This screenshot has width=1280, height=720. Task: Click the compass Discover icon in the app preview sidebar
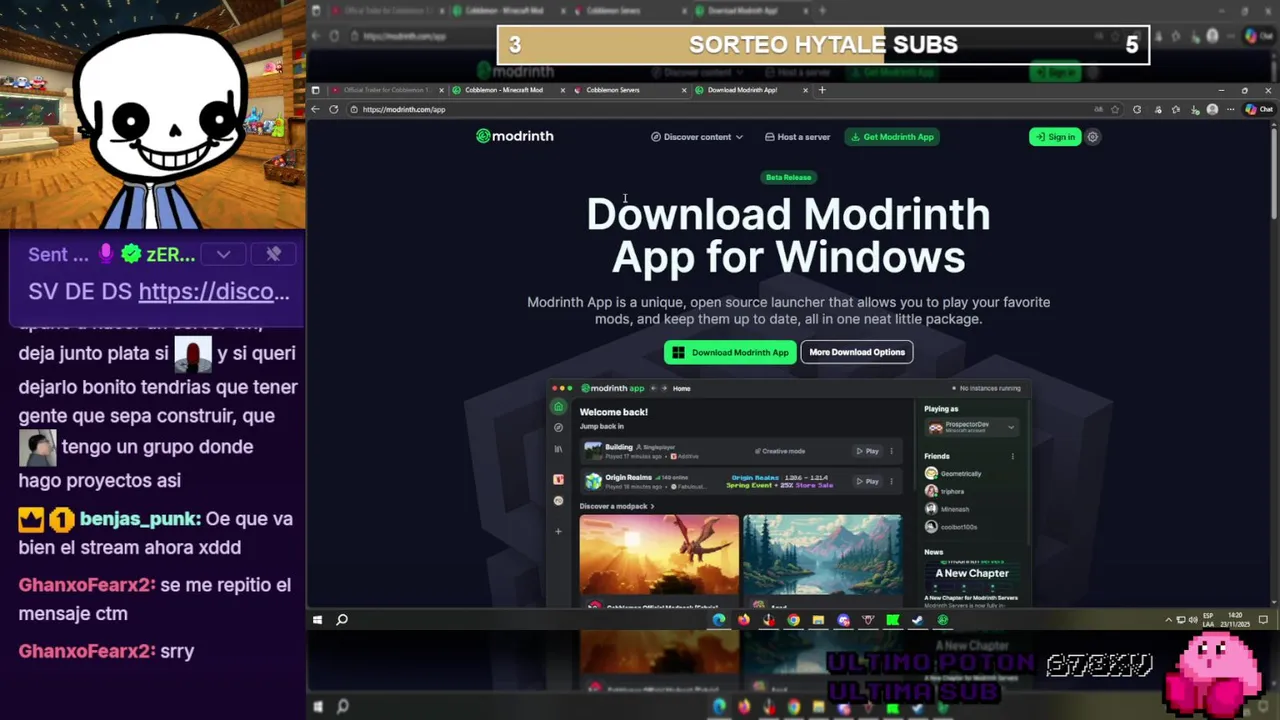coord(558,427)
